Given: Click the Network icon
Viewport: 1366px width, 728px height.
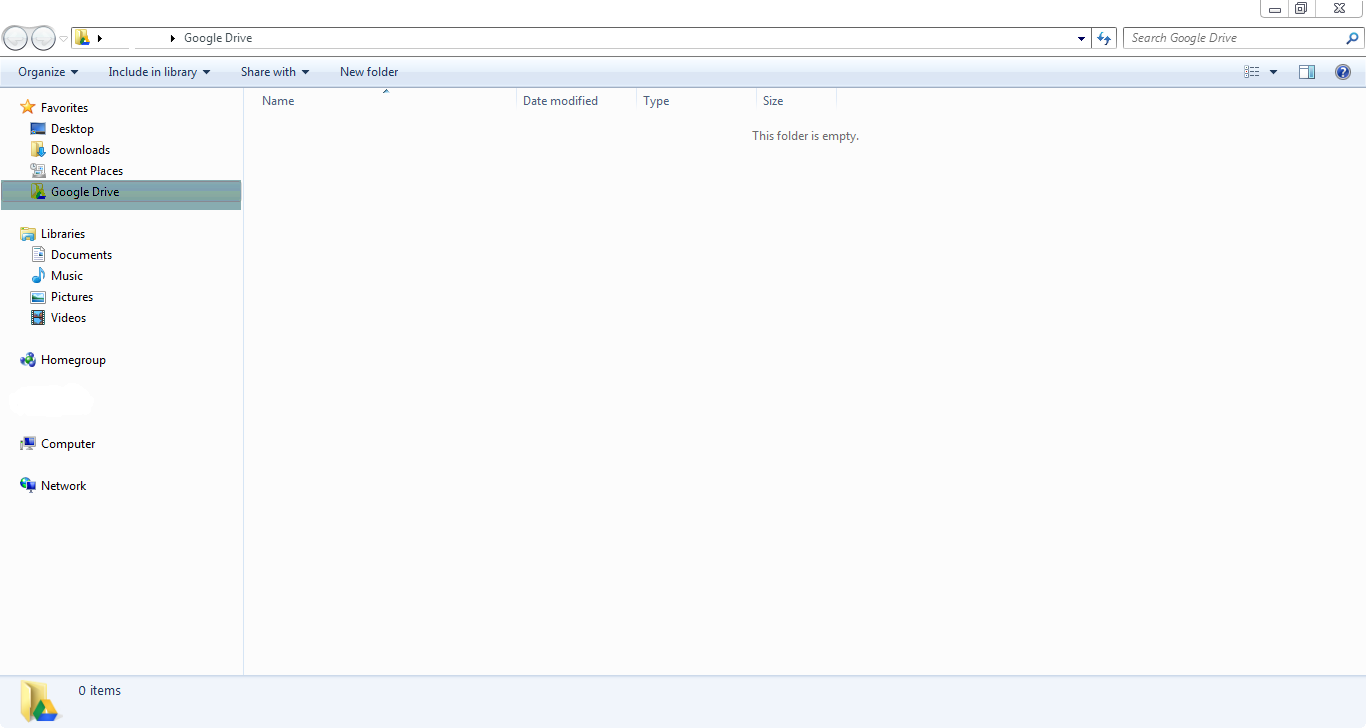Looking at the screenshot, I should point(28,486).
